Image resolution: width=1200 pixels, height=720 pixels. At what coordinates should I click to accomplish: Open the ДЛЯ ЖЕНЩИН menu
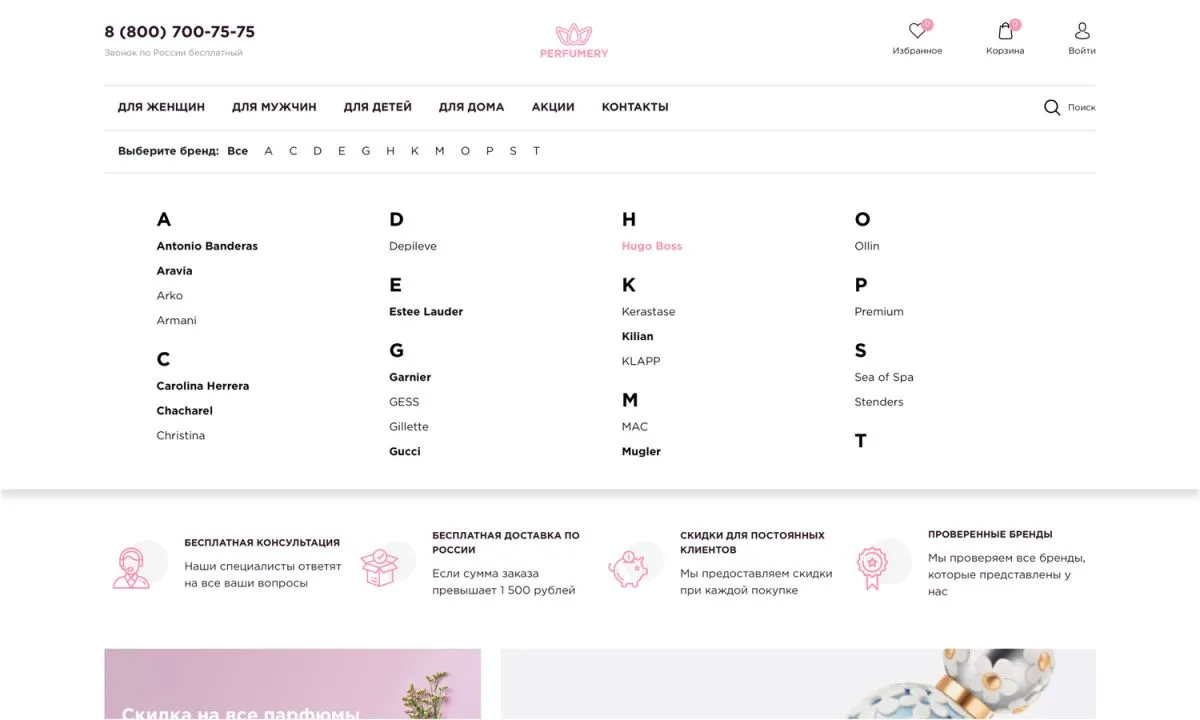coord(160,107)
